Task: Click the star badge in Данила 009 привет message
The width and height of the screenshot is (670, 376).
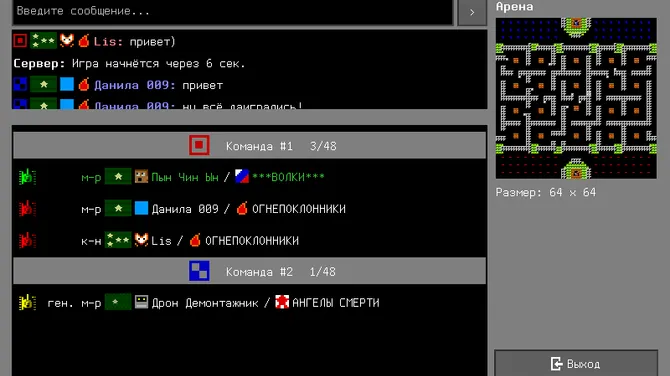Action: point(43,84)
